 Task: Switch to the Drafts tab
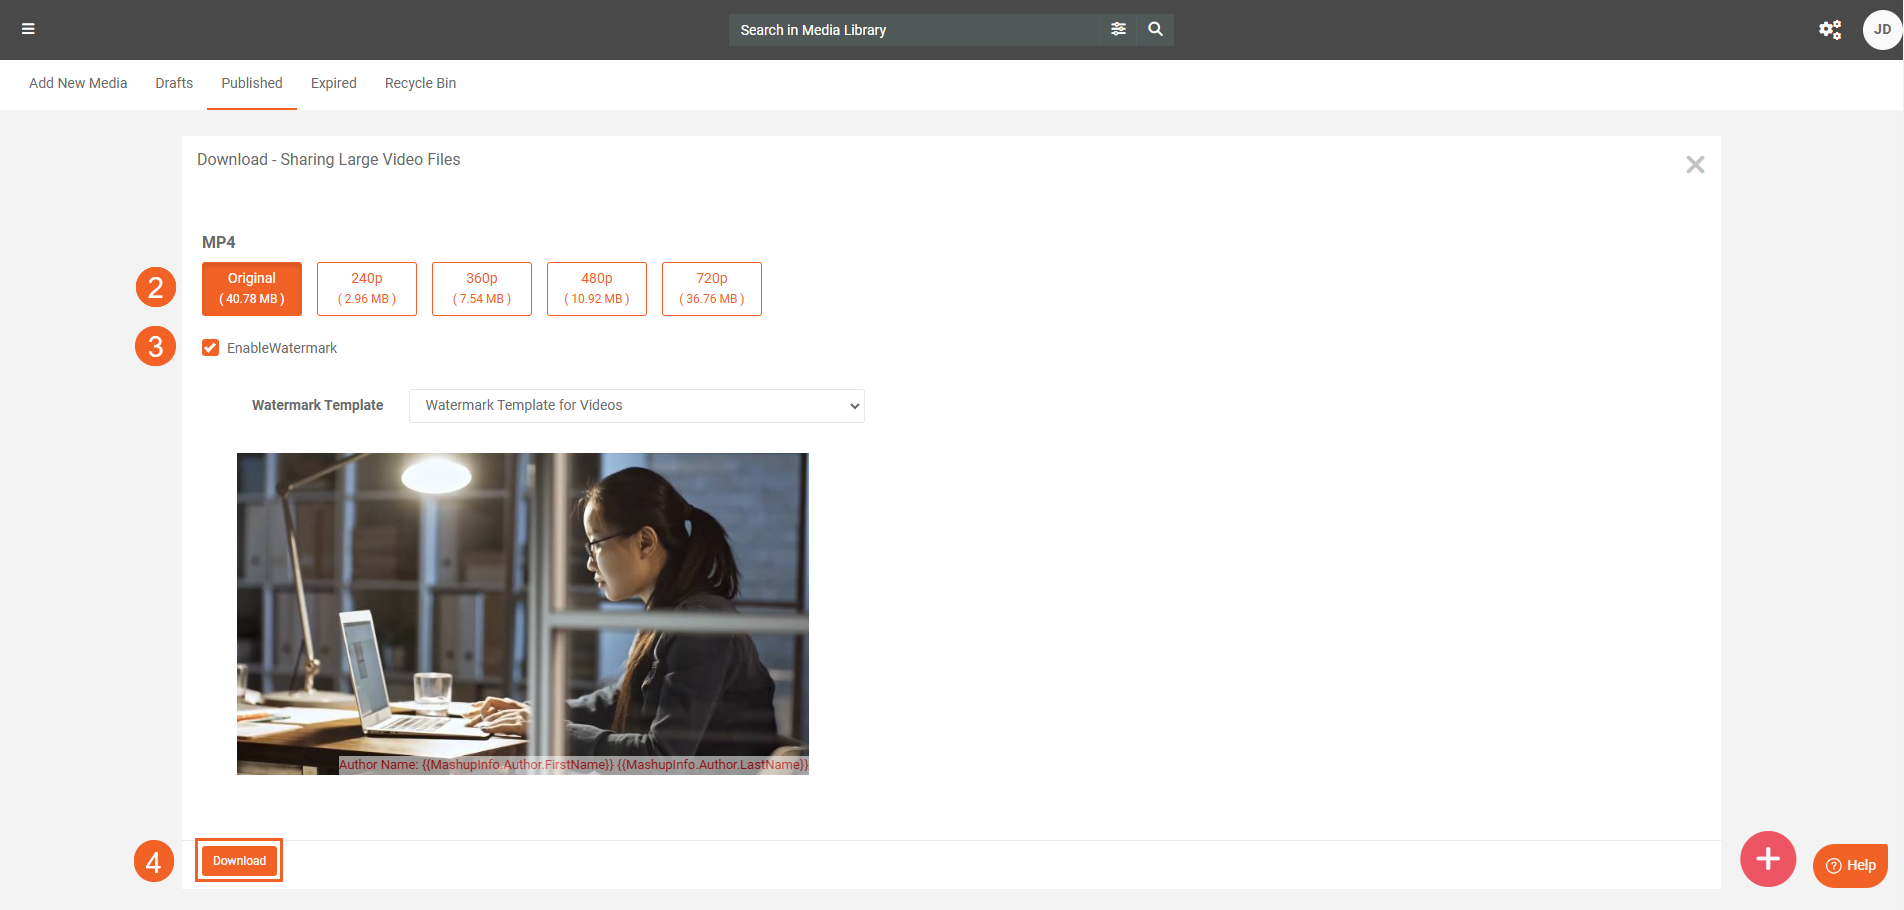pyautogui.click(x=174, y=83)
